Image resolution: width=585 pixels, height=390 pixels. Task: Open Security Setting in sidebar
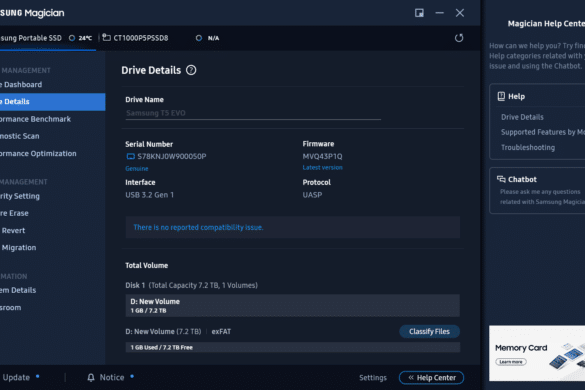click(x=20, y=196)
